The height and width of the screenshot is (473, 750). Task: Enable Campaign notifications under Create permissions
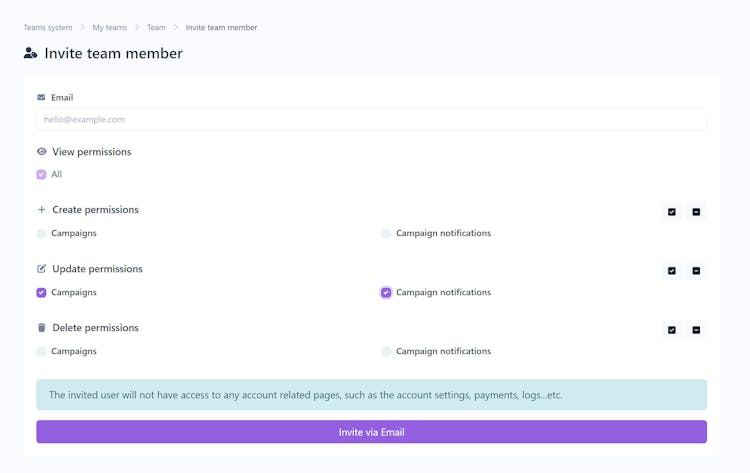386,233
